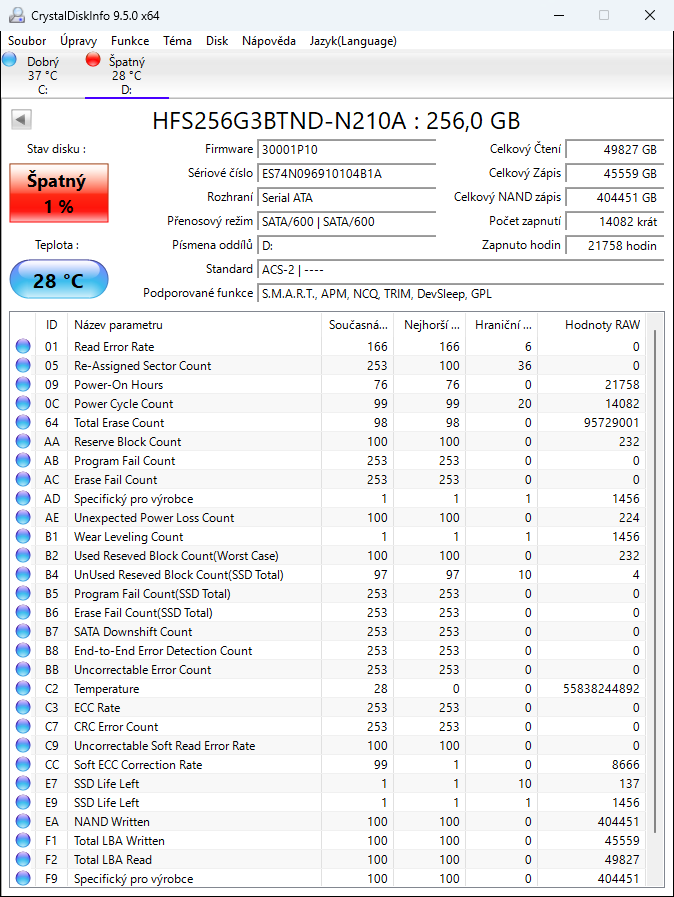Click the blue health circle on the C: tab

[9, 60]
